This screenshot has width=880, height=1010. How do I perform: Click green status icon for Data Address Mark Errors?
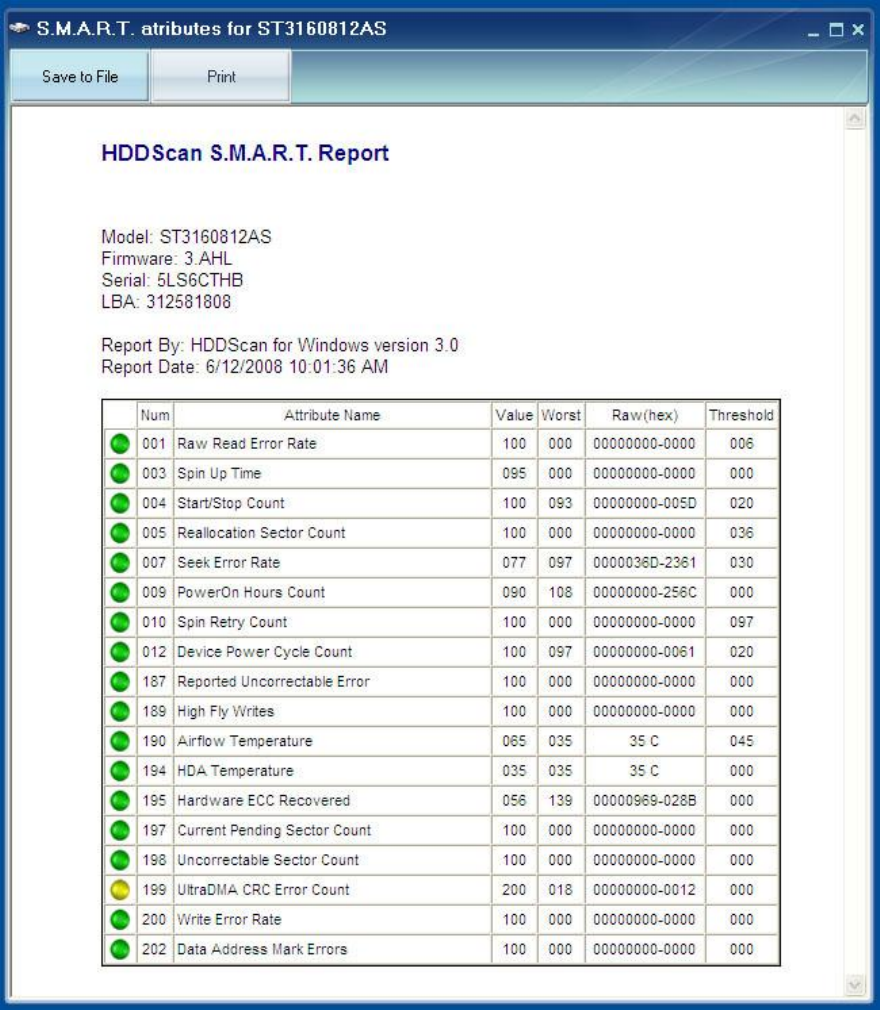pos(120,949)
